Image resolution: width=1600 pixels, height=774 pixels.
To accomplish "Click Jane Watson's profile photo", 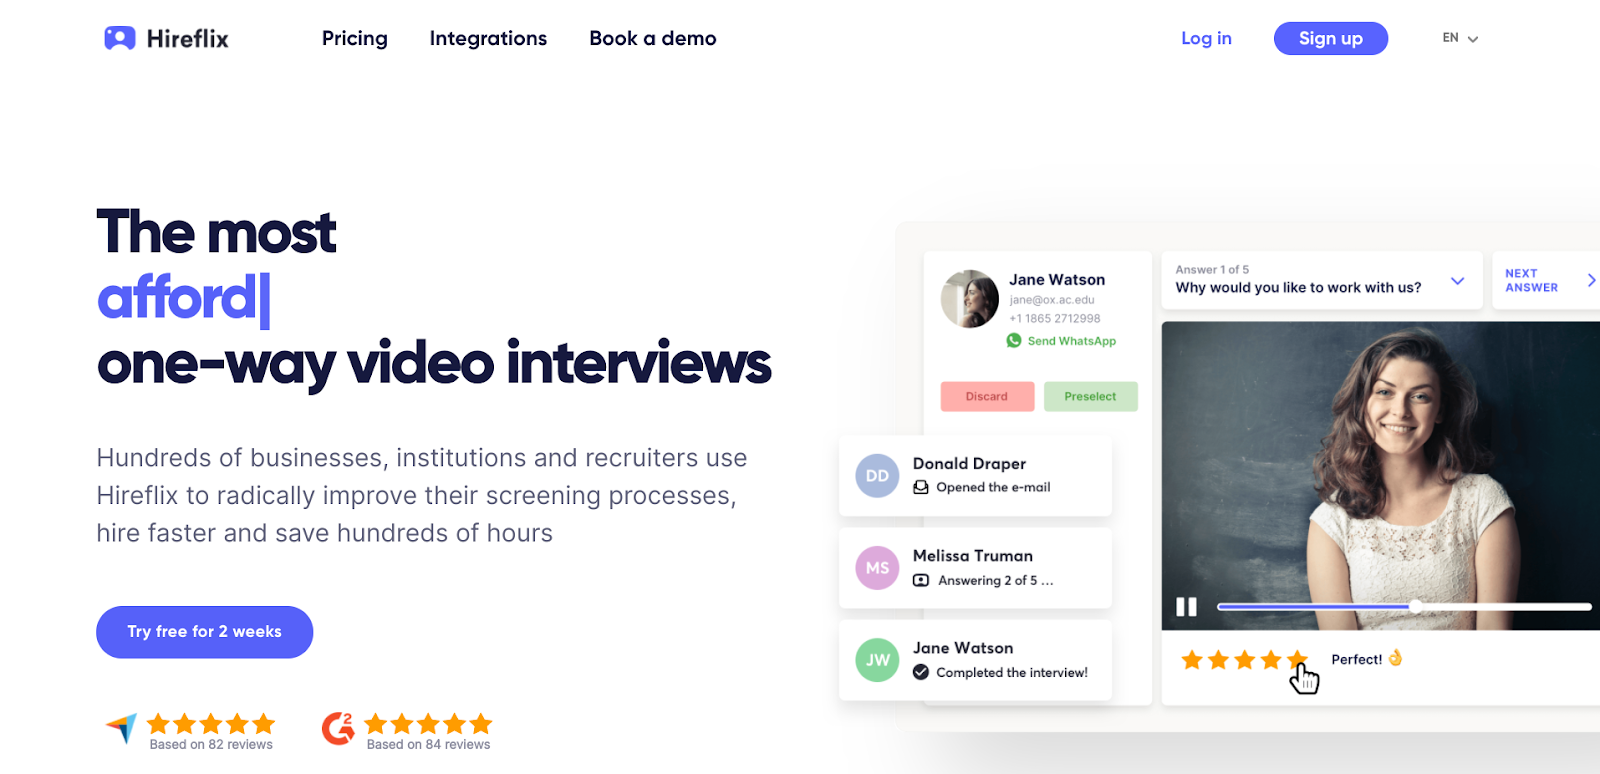I will pyautogui.click(x=970, y=299).
